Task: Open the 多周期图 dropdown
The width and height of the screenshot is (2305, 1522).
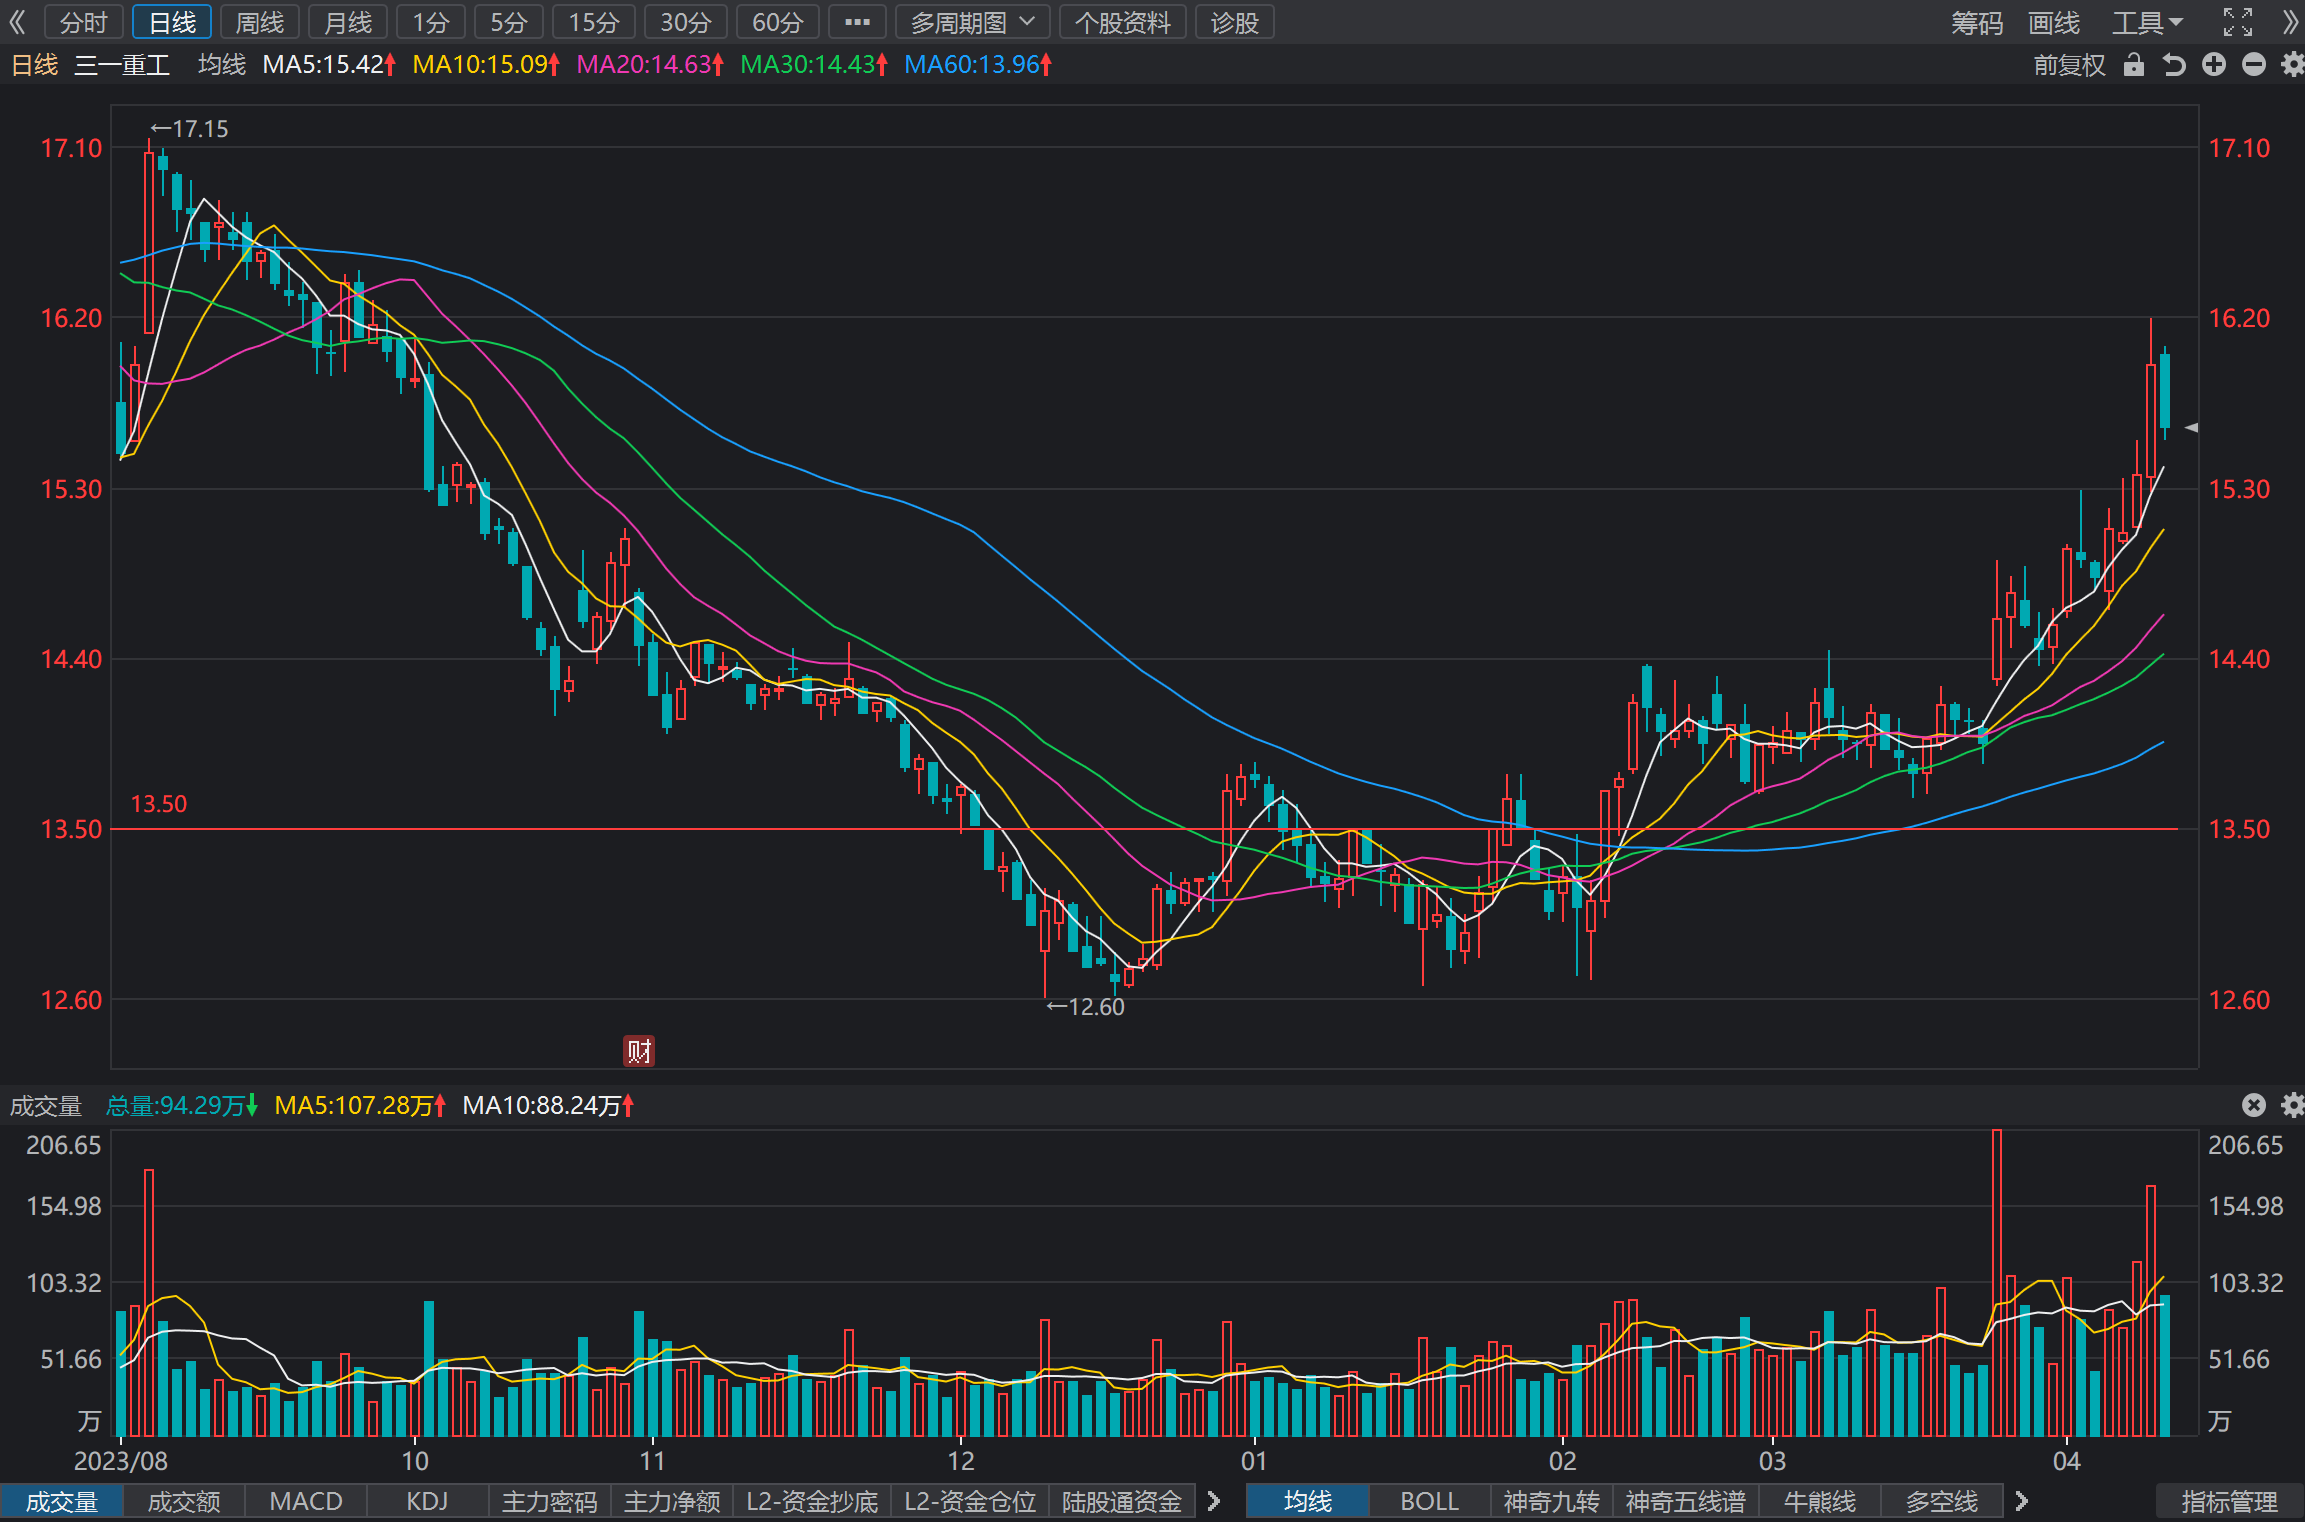Action: tap(972, 22)
